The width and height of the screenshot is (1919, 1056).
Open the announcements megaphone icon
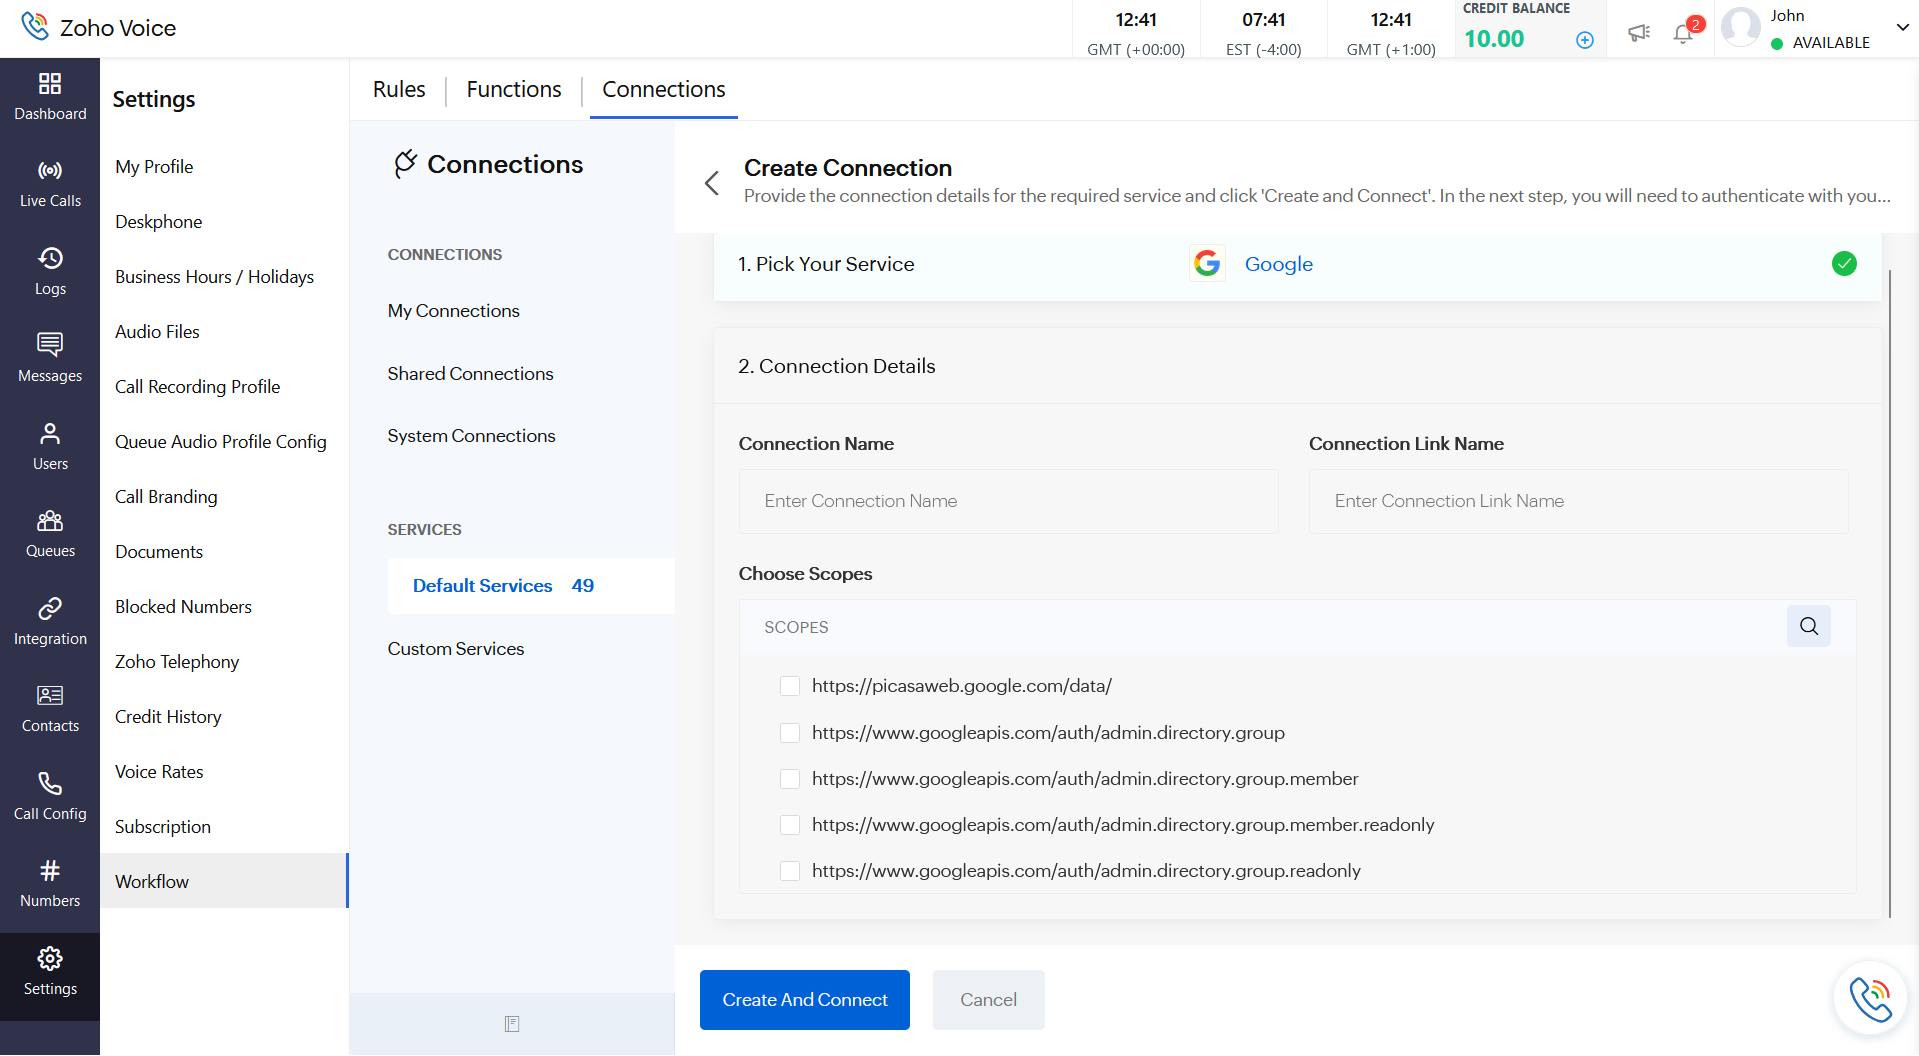(1638, 33)
